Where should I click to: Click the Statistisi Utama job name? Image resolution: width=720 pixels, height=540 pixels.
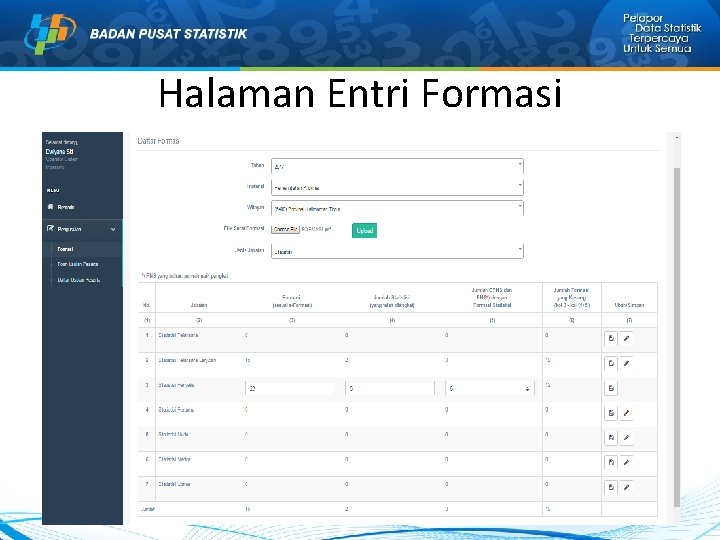coord(174,484)
